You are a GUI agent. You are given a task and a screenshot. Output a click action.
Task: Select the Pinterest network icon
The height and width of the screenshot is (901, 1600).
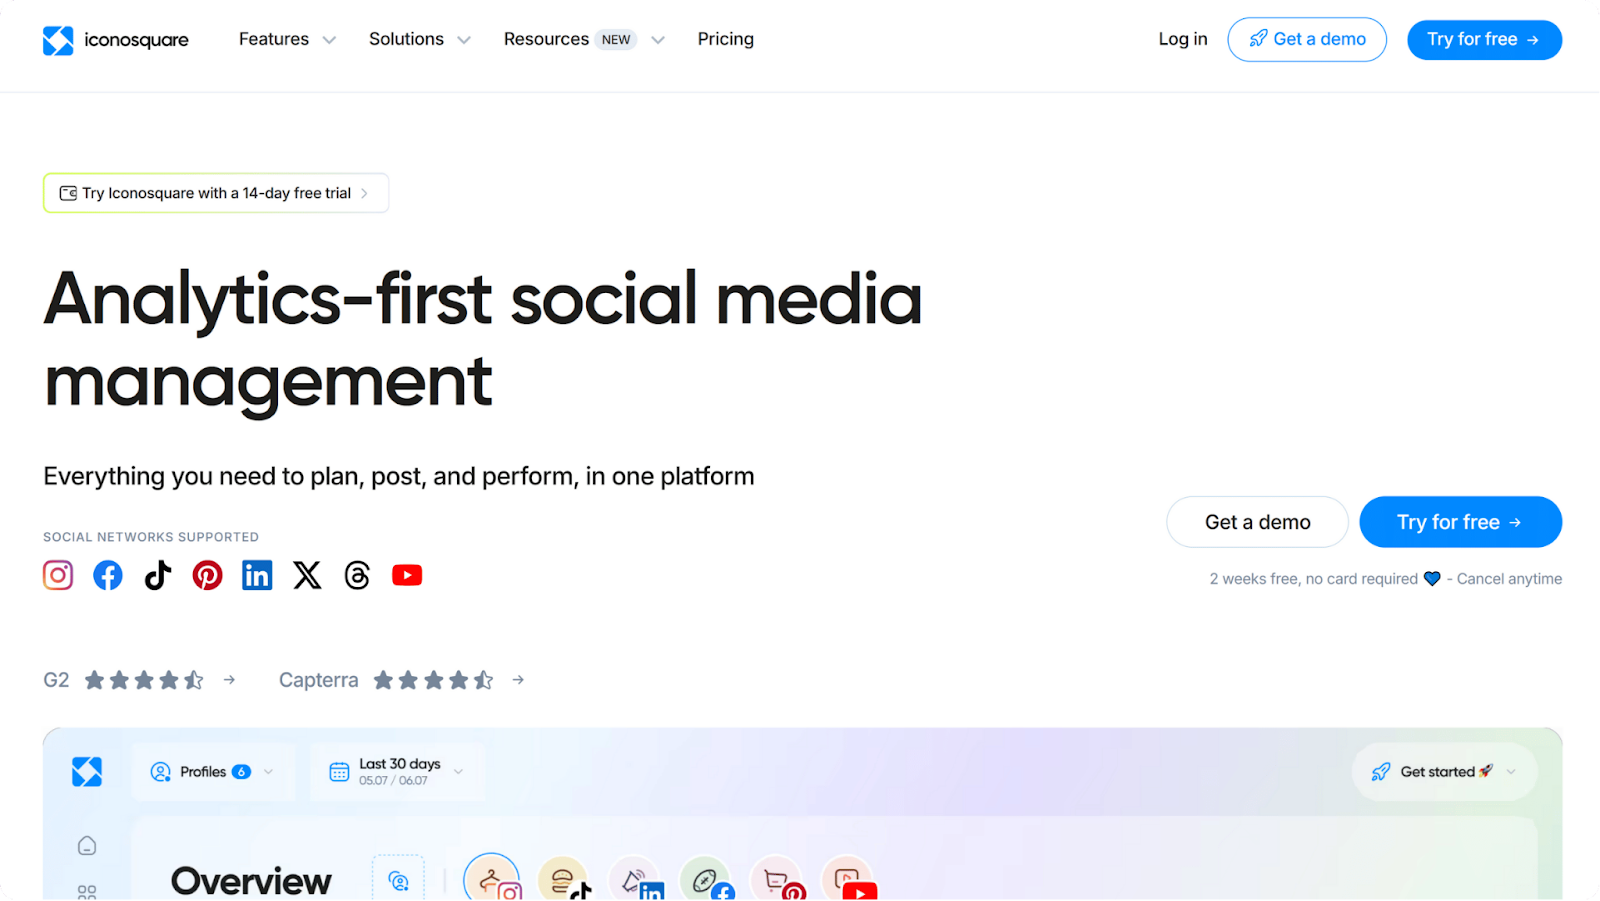pyautogui.click(x=207, y=575)
